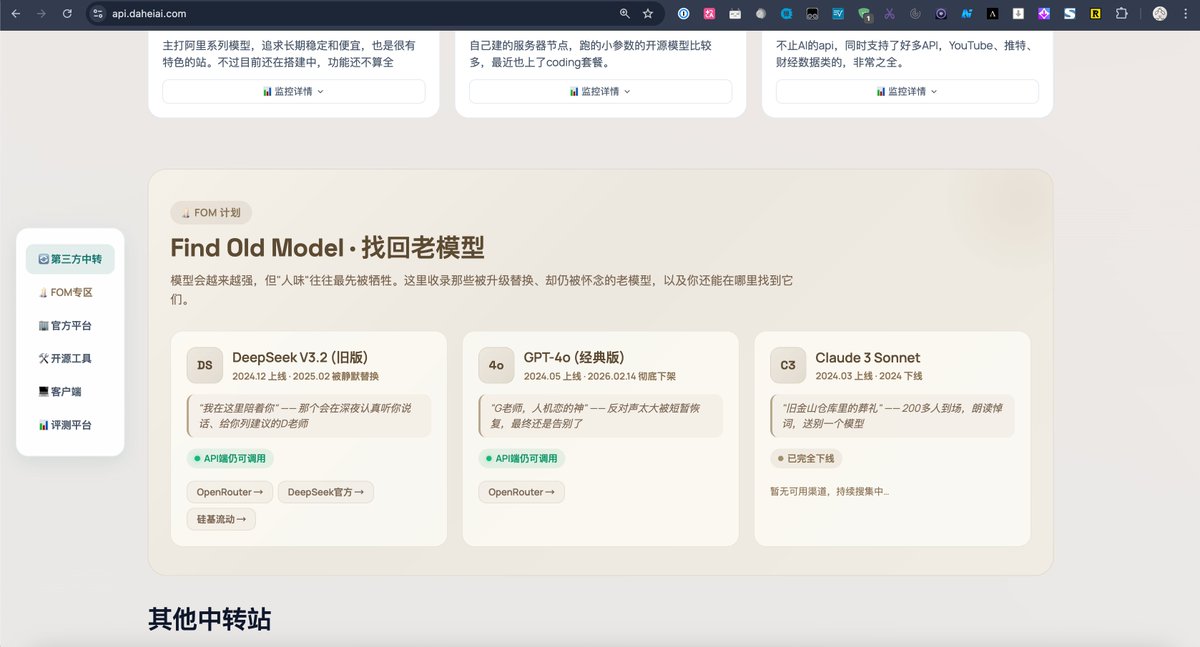Click '2024.05 上线 · 2026.02.14 彻底下架' date text
Viewport: 1200px width, 647px height.
600,376
